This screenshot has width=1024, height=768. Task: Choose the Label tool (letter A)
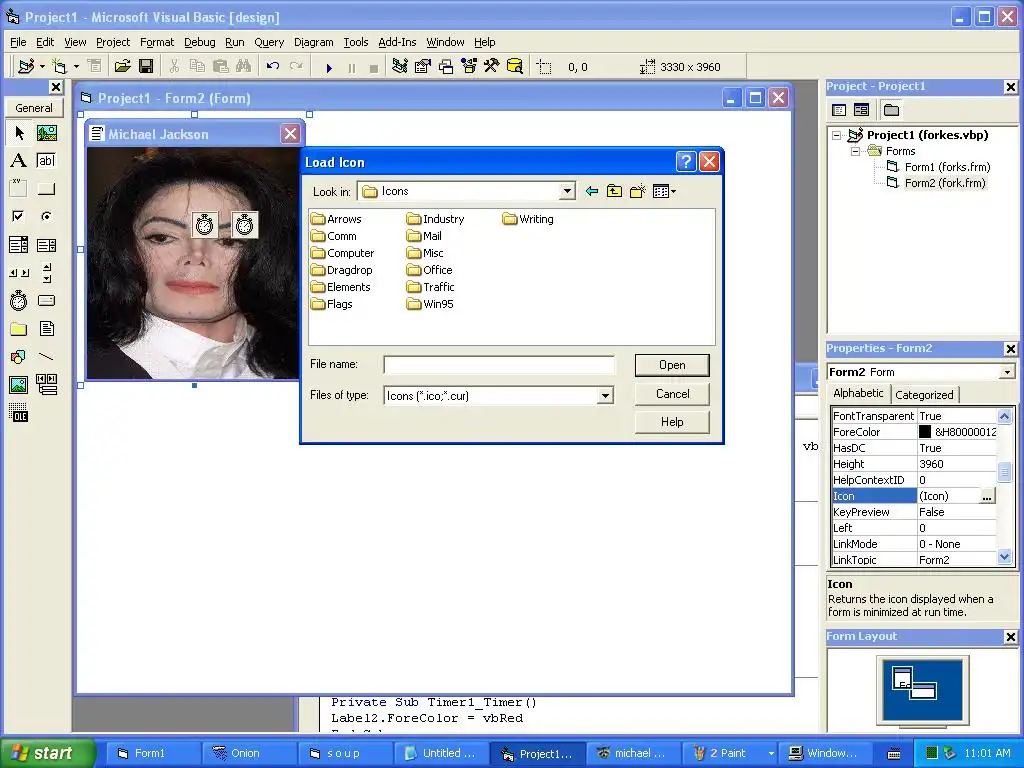click(19, 161)
